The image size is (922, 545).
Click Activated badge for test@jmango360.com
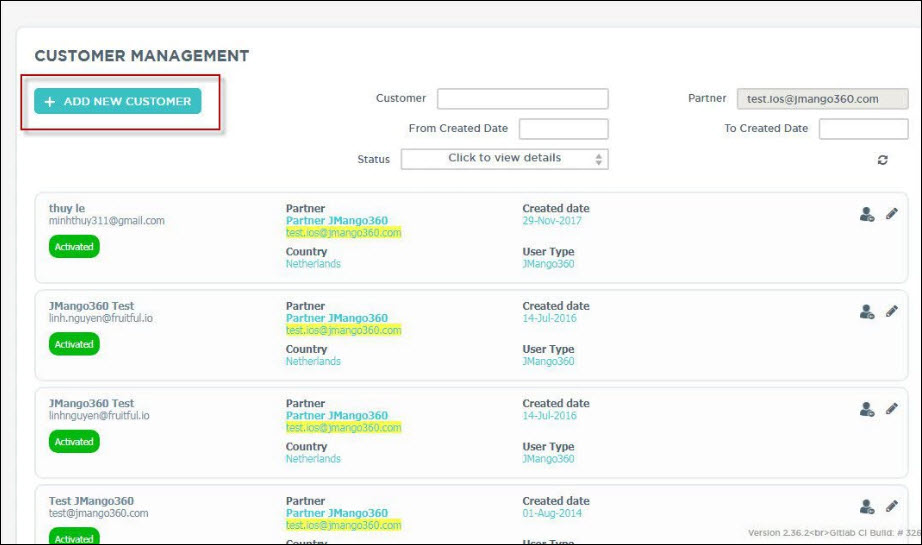(x=74, y=537)
